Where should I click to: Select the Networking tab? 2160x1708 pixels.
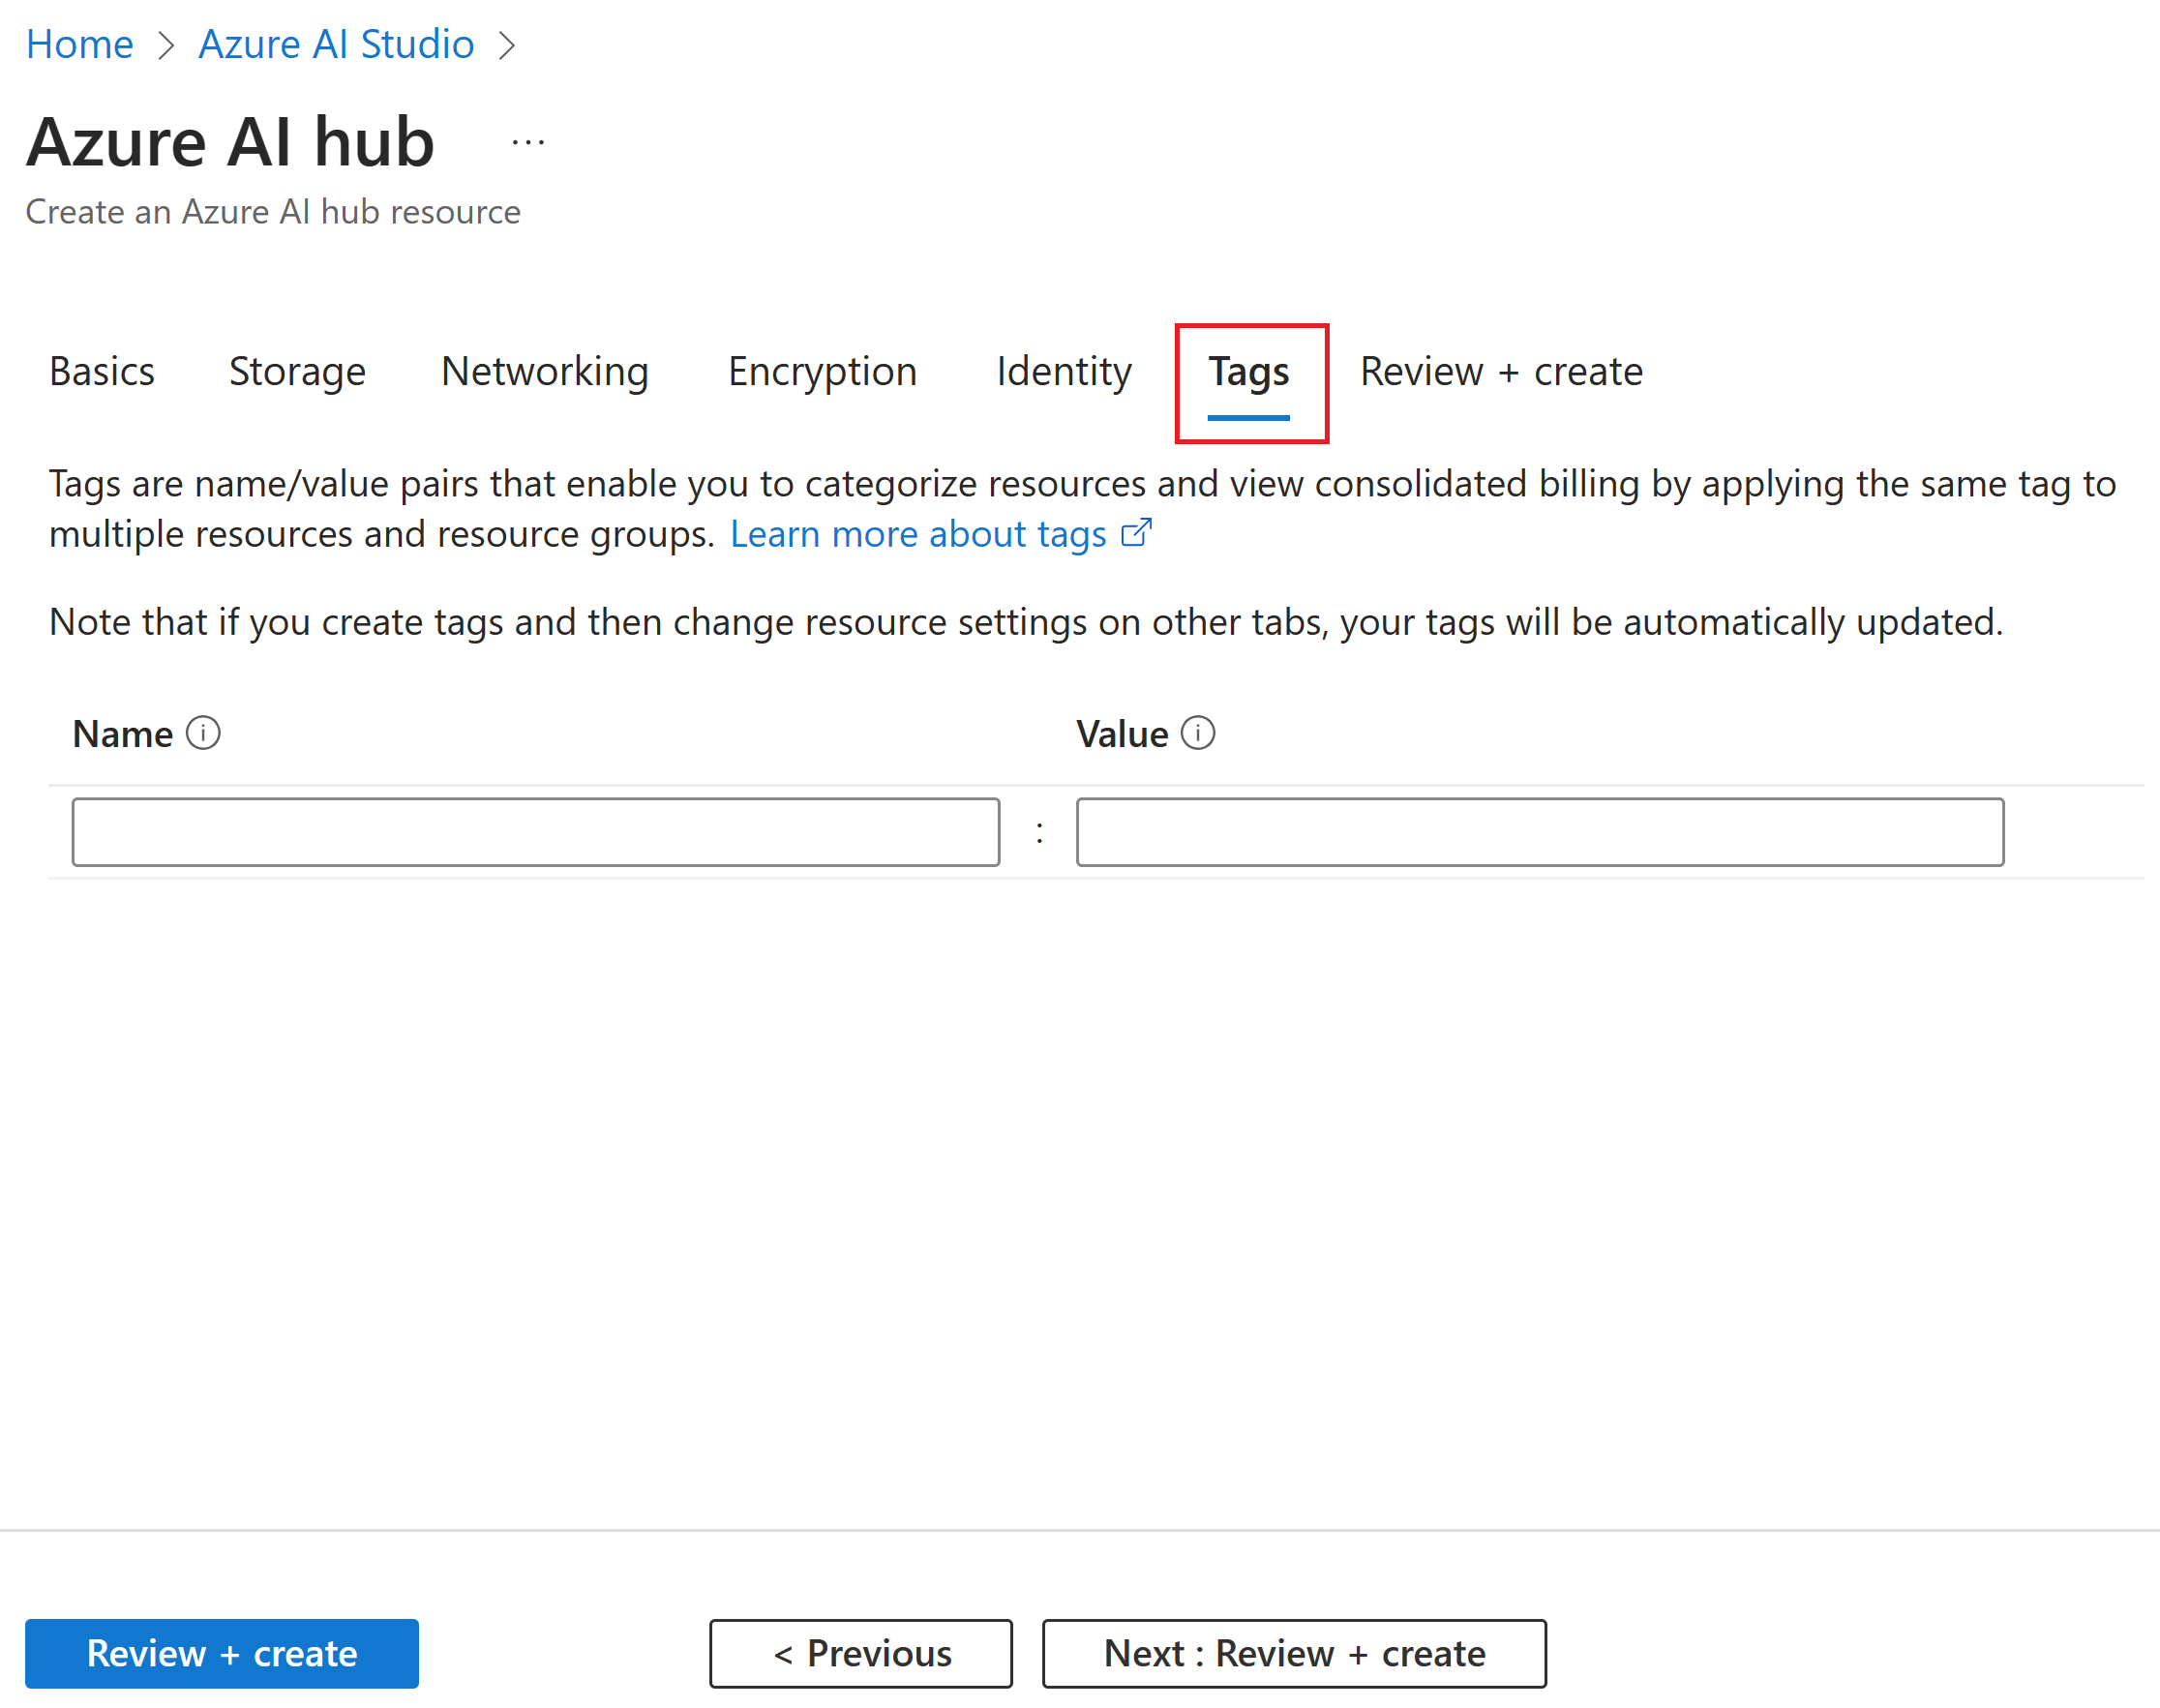coord(544,371)
